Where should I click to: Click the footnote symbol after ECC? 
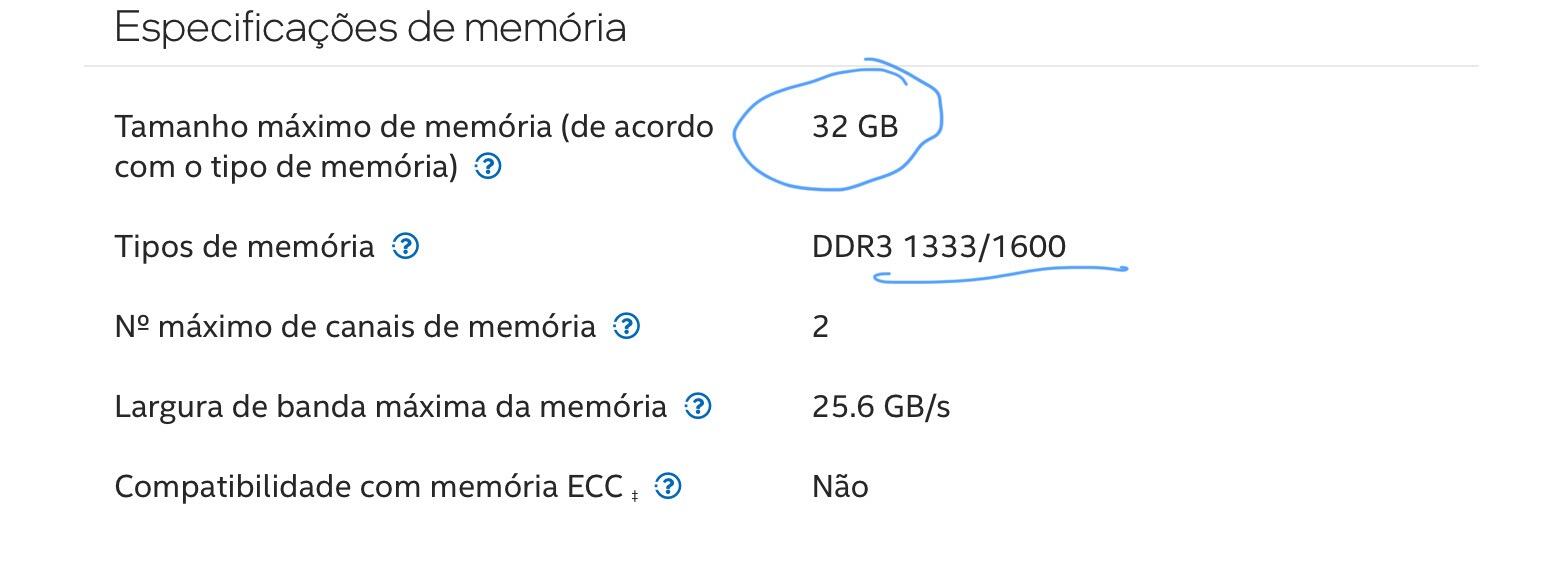(635, 495)
